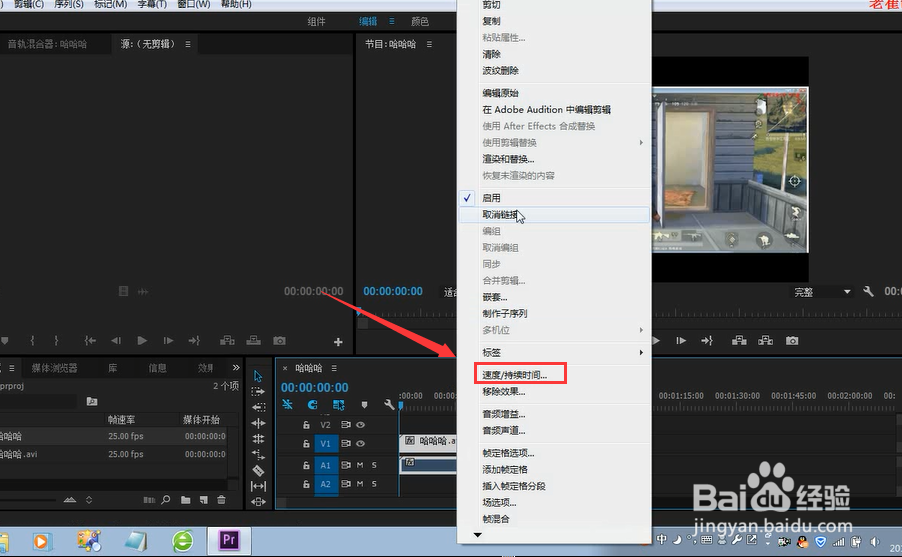
Task: Click New Bin folder icon
Action: (x=185, y=499)
